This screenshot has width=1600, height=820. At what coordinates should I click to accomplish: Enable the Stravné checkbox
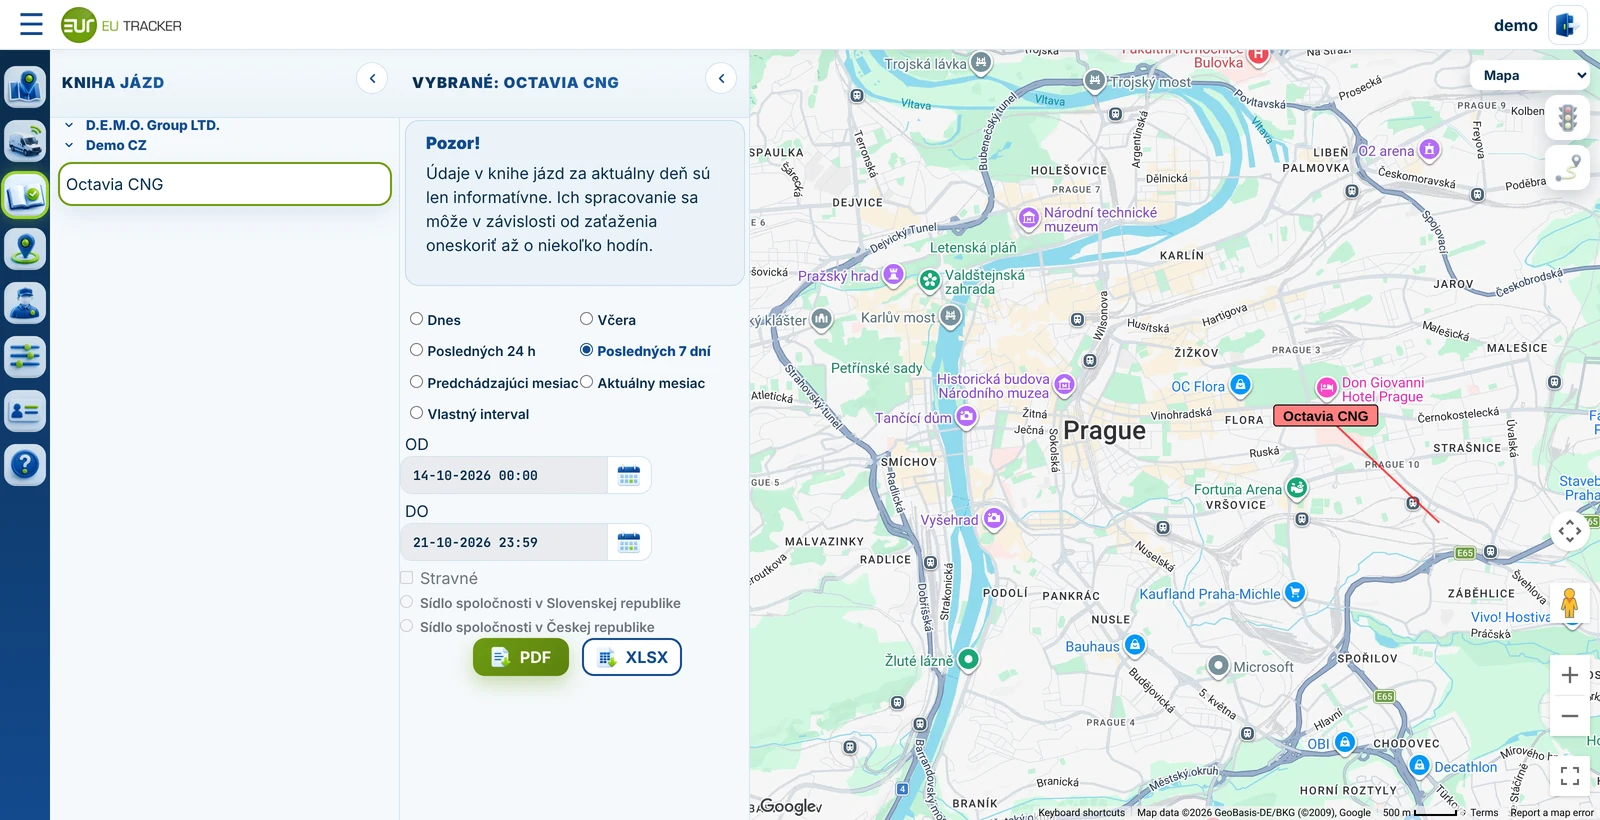407,578
